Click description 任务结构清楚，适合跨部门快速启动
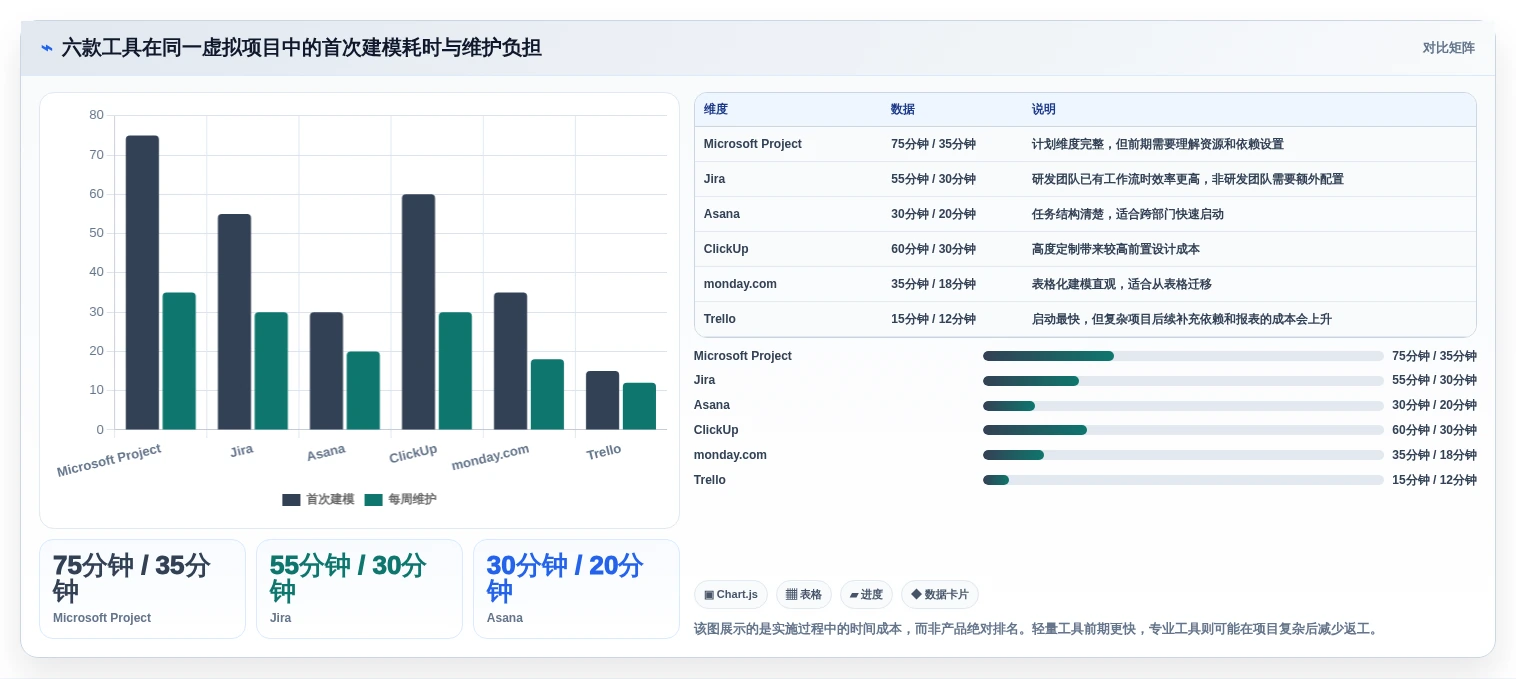The image size is (1516, 679). [1128, 214]
